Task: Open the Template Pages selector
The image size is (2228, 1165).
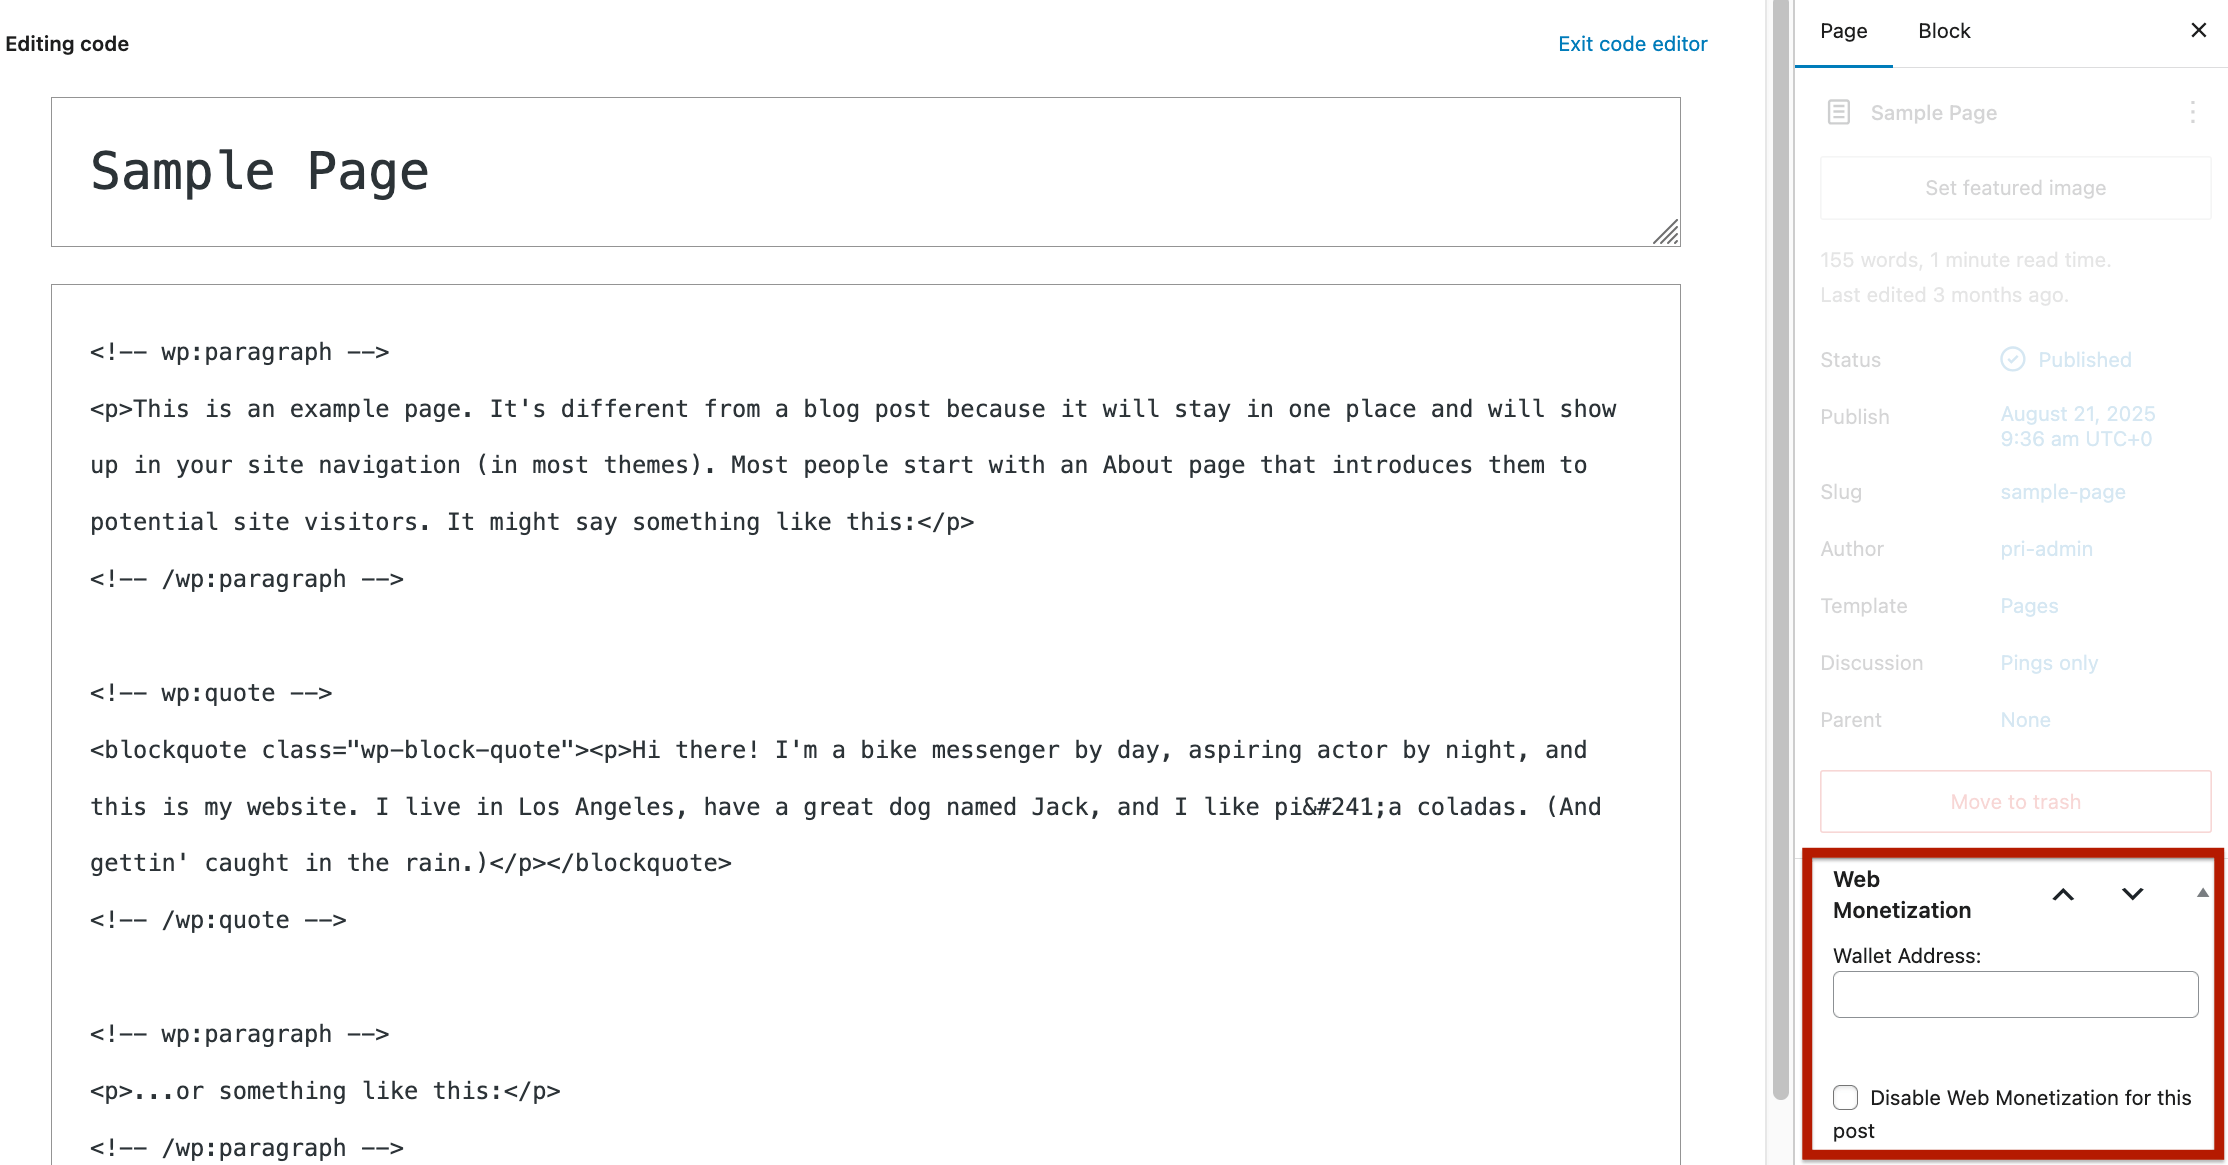Action: 2029,606
